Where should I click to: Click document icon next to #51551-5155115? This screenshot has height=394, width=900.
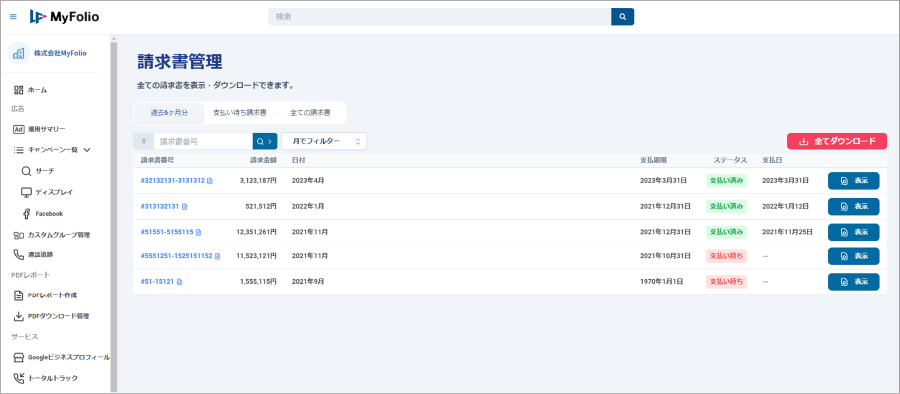(199, 233)
